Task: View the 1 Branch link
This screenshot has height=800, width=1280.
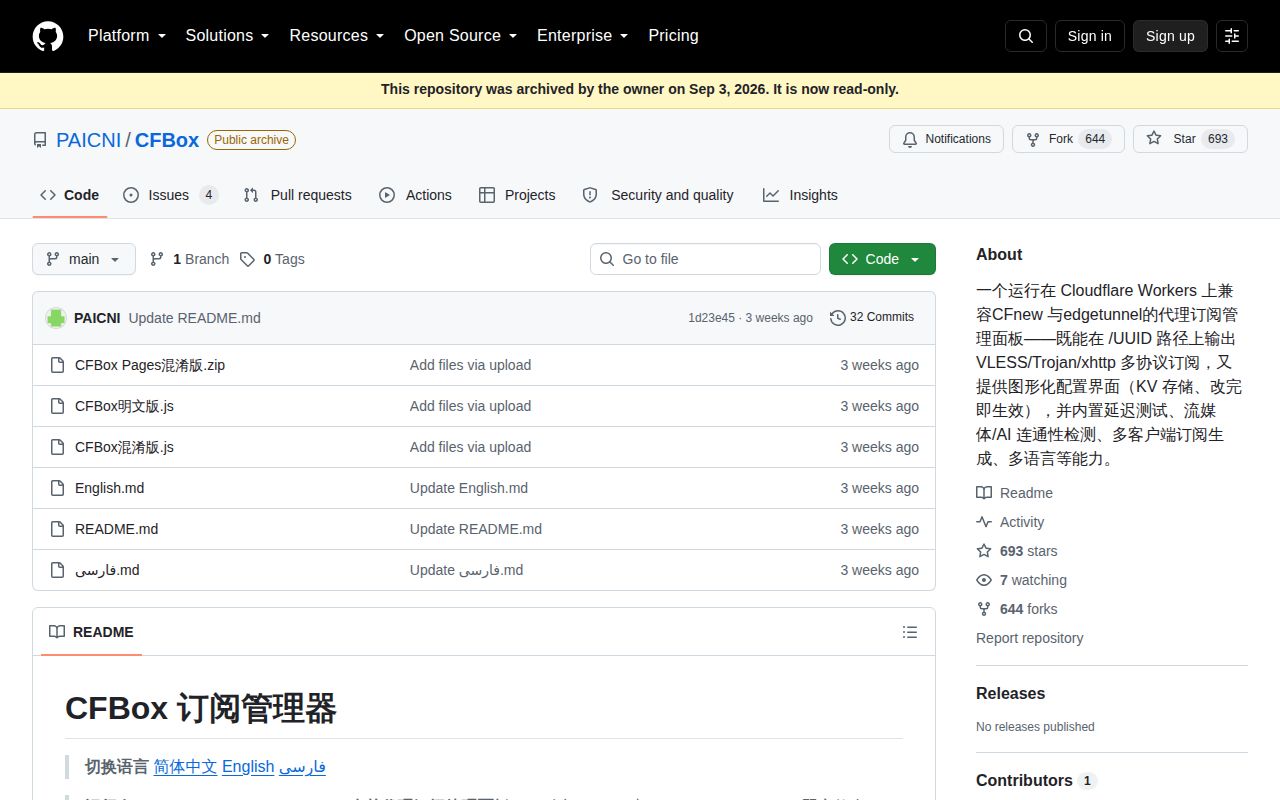Action: click(189, 259)
